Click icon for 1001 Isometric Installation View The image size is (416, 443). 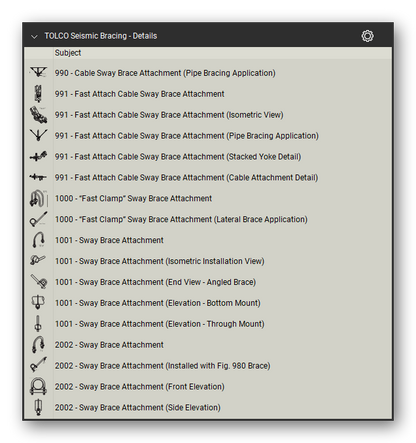(x=38, y=260)
